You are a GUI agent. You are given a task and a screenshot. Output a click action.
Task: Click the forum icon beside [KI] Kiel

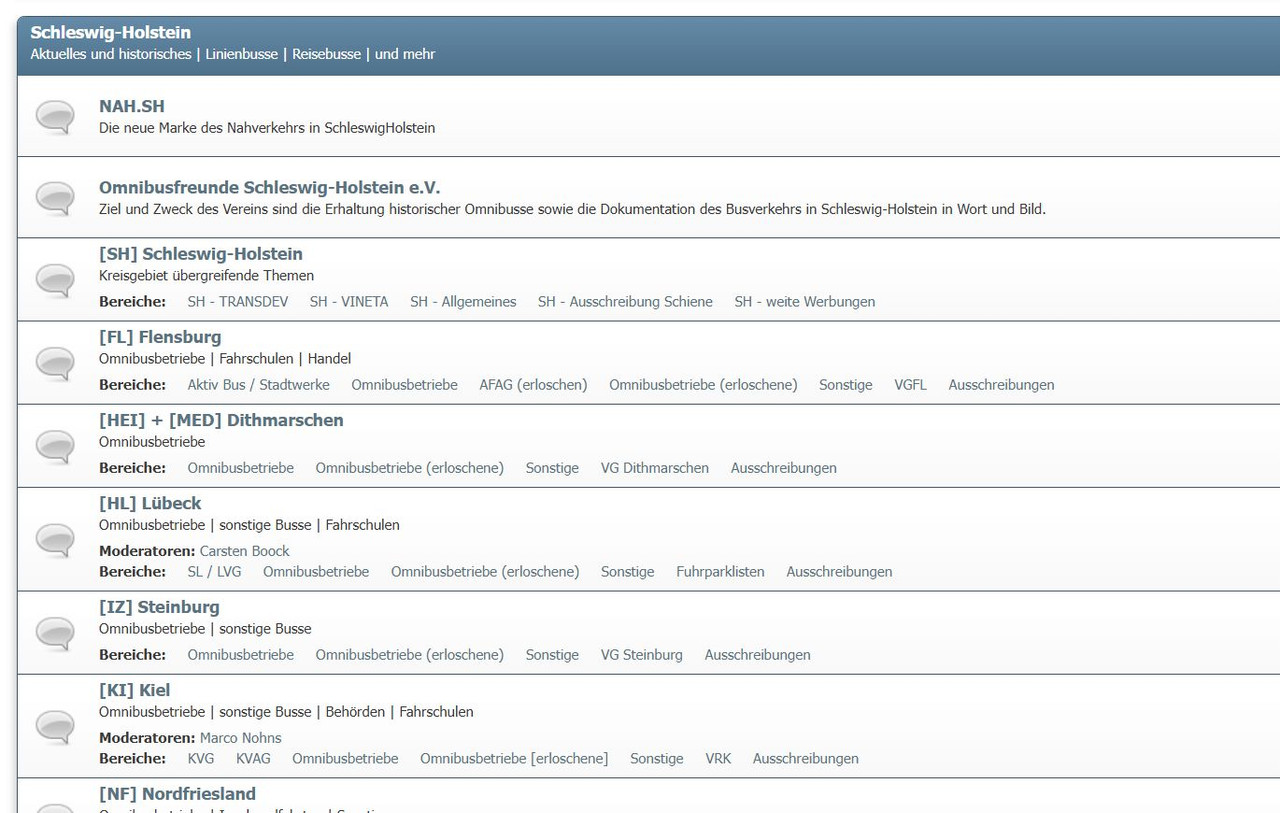click(x=55, y=727)
